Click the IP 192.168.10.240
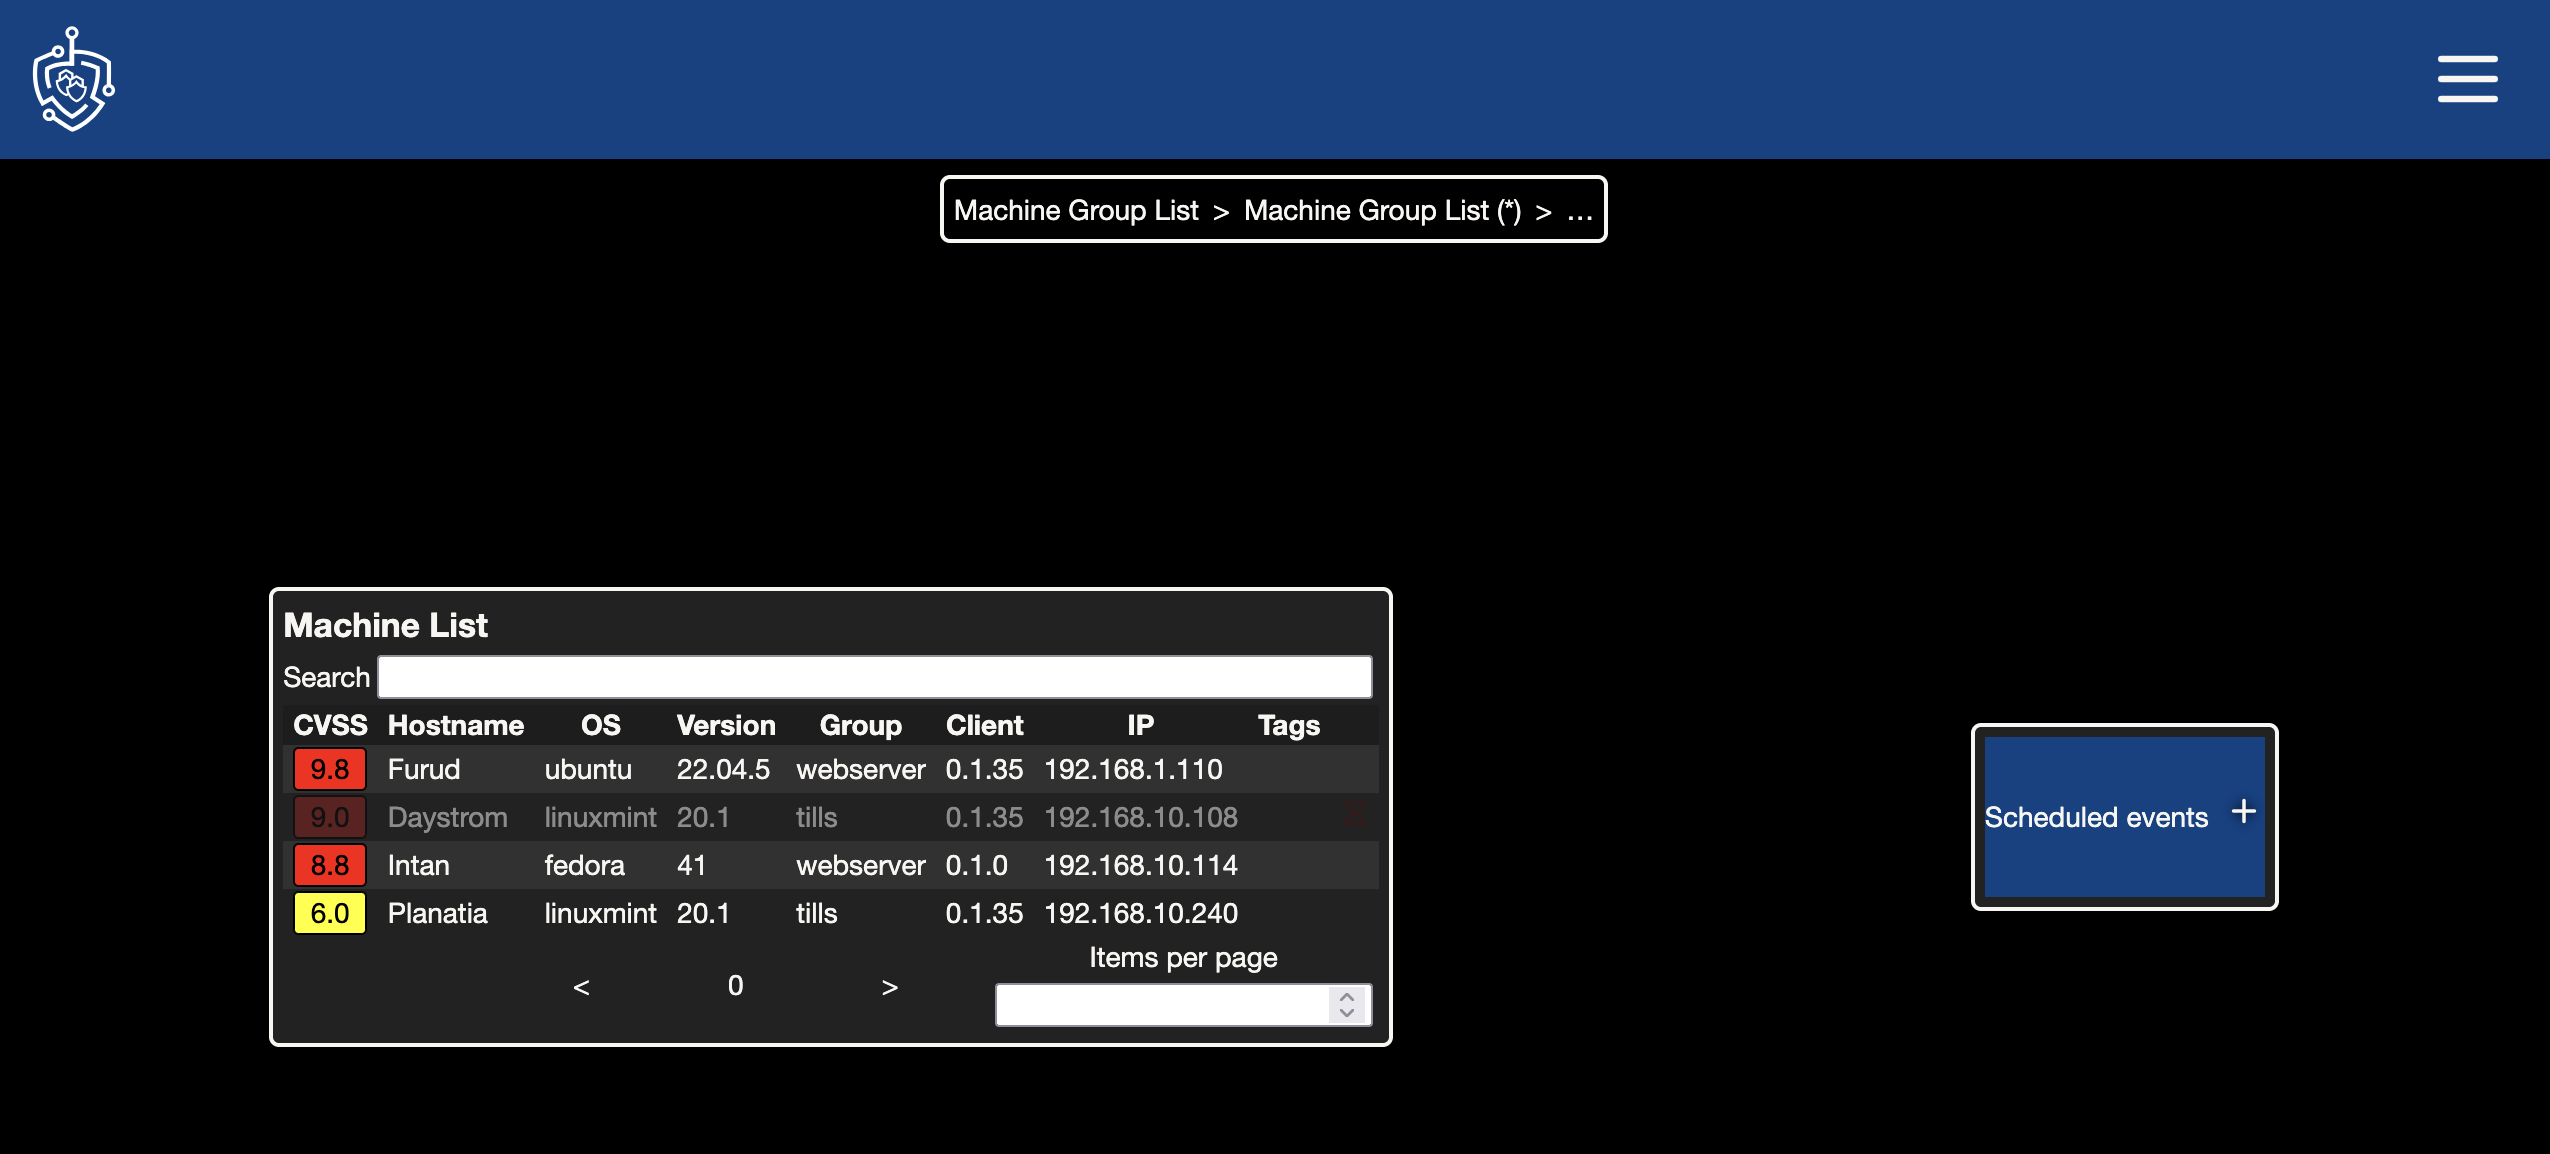2550x1154 pixels. coord(1141,913)
